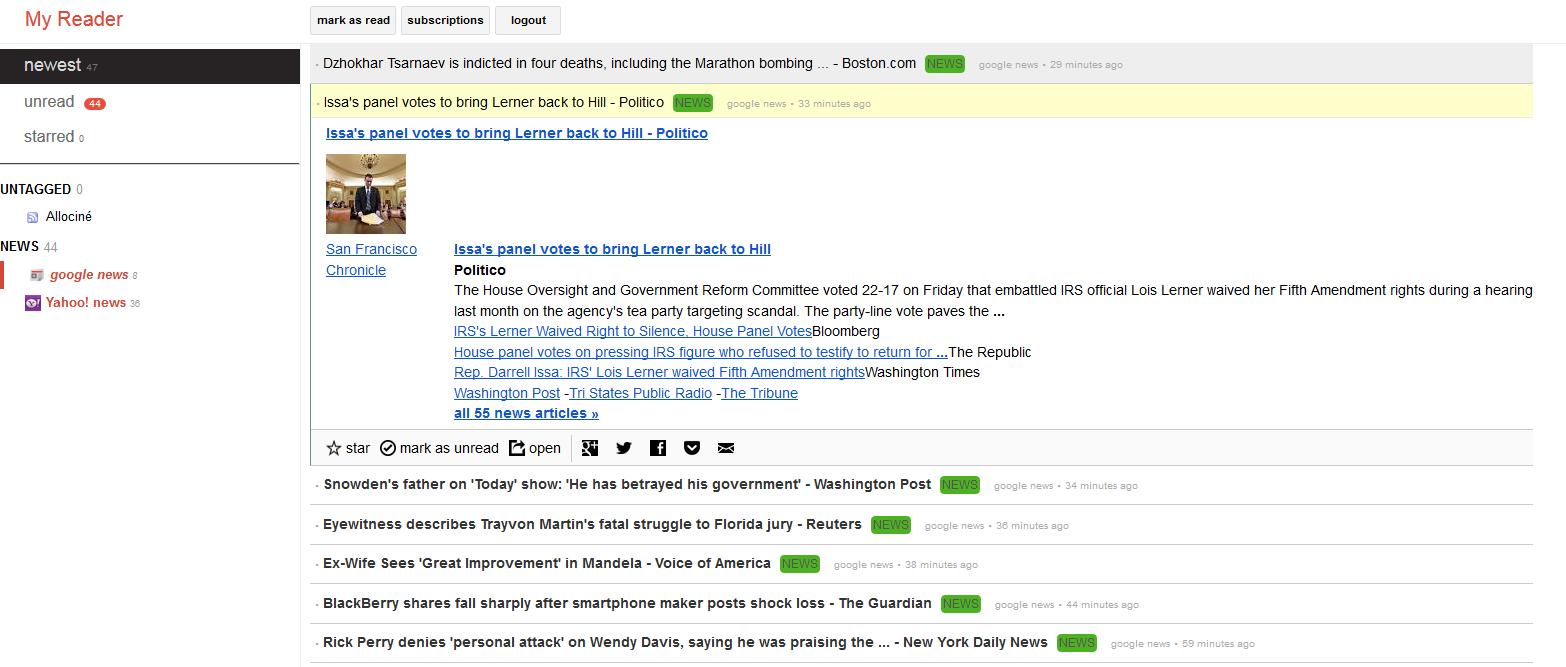Click the NEWS tag on Mandela row
Screen dimensions: 1566x667
(x=800, y=564)
